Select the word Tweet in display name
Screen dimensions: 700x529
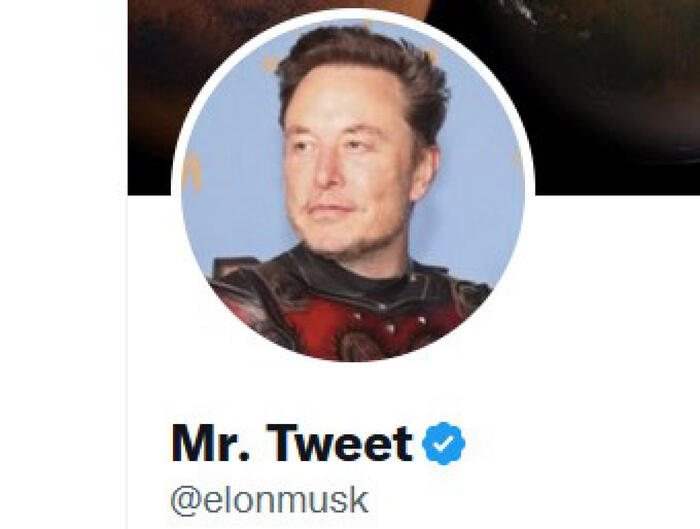click(340, 443)
